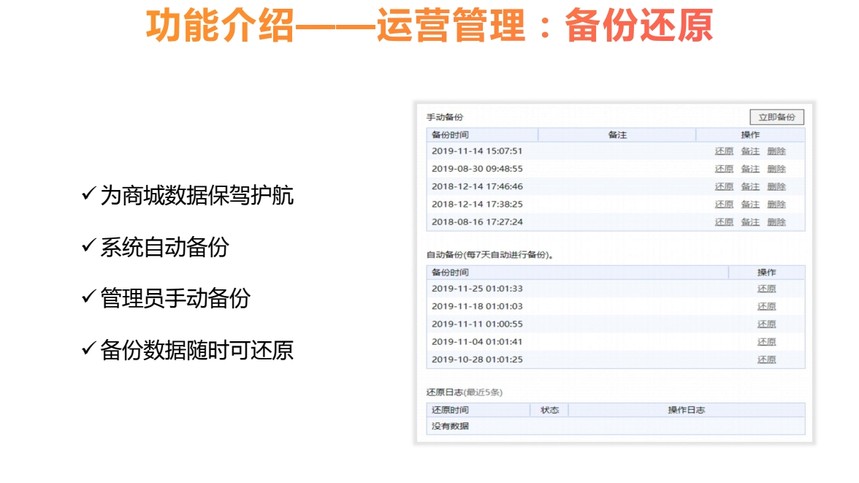Restore the 2019-11-14 15:07:51 manual backup
Viewport: 859px width, 483px height.
(x=724, y=151)
